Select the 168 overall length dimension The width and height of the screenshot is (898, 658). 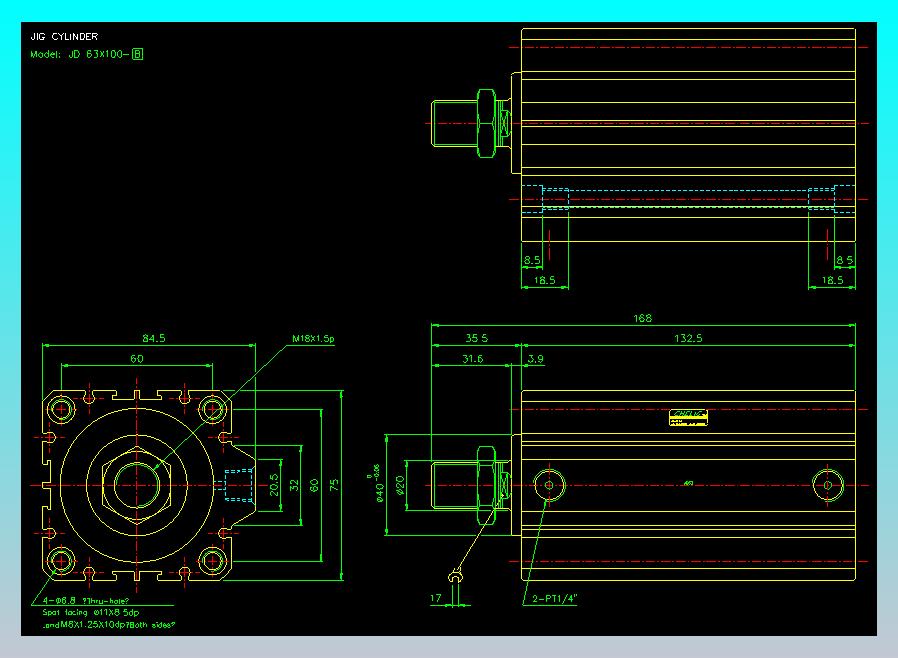[642, 318]
